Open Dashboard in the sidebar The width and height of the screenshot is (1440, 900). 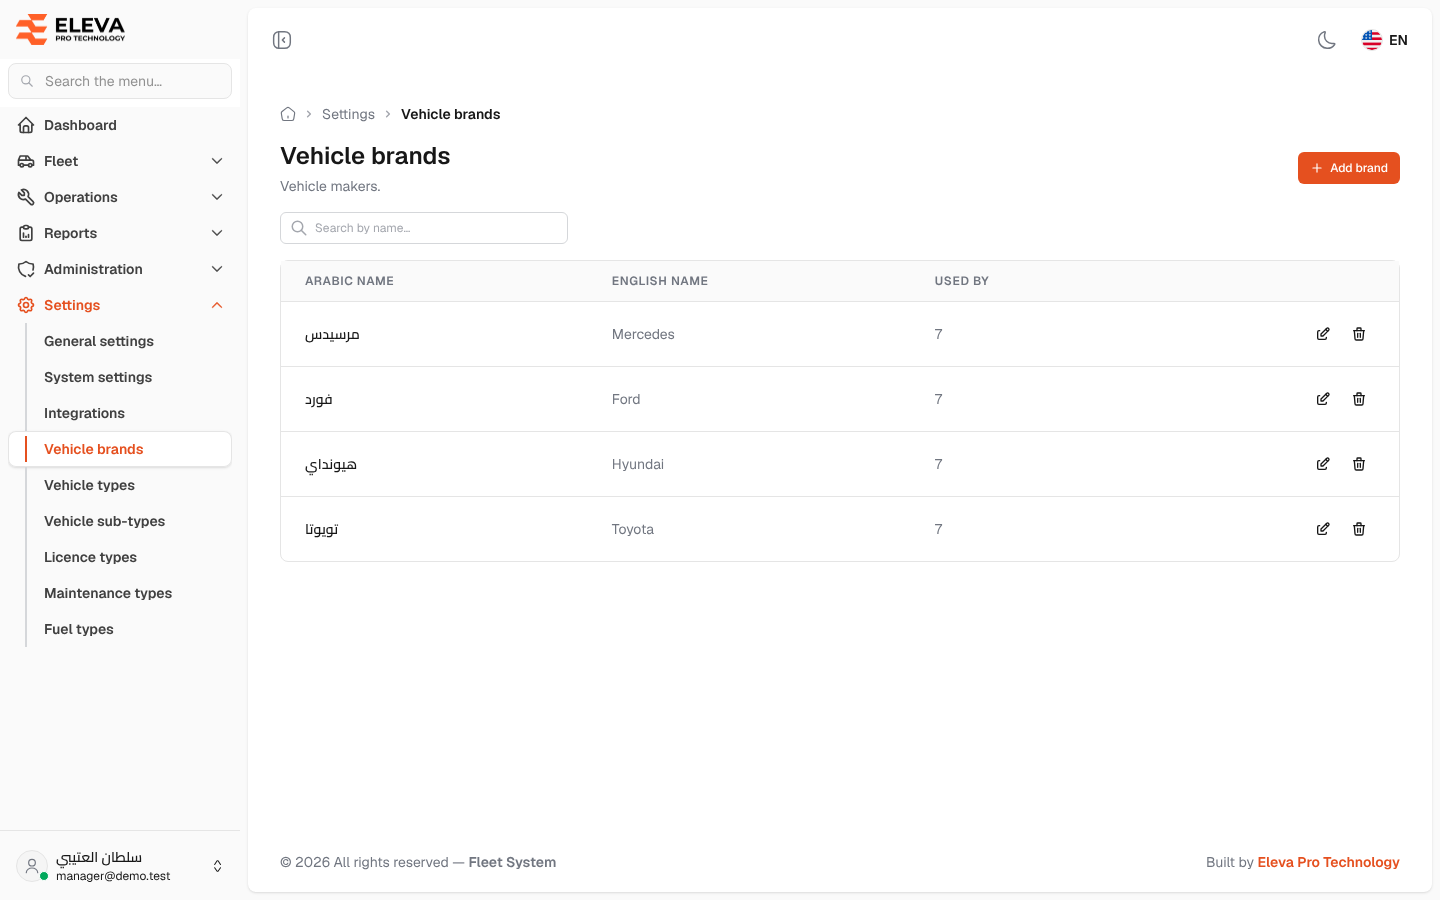[120, 125]
